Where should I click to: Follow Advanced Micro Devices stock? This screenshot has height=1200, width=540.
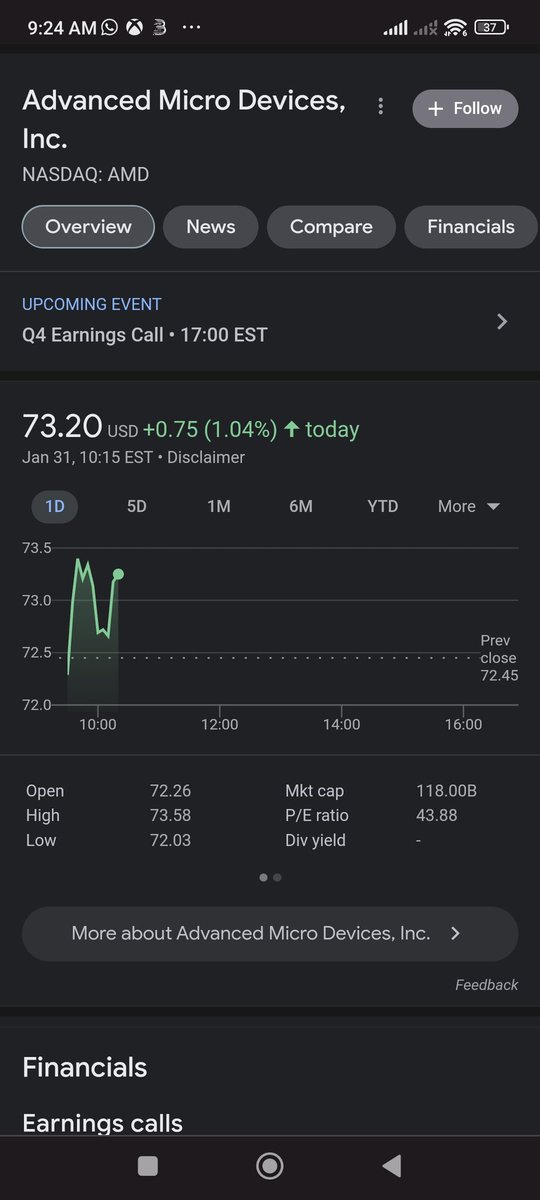coord(465,108)
